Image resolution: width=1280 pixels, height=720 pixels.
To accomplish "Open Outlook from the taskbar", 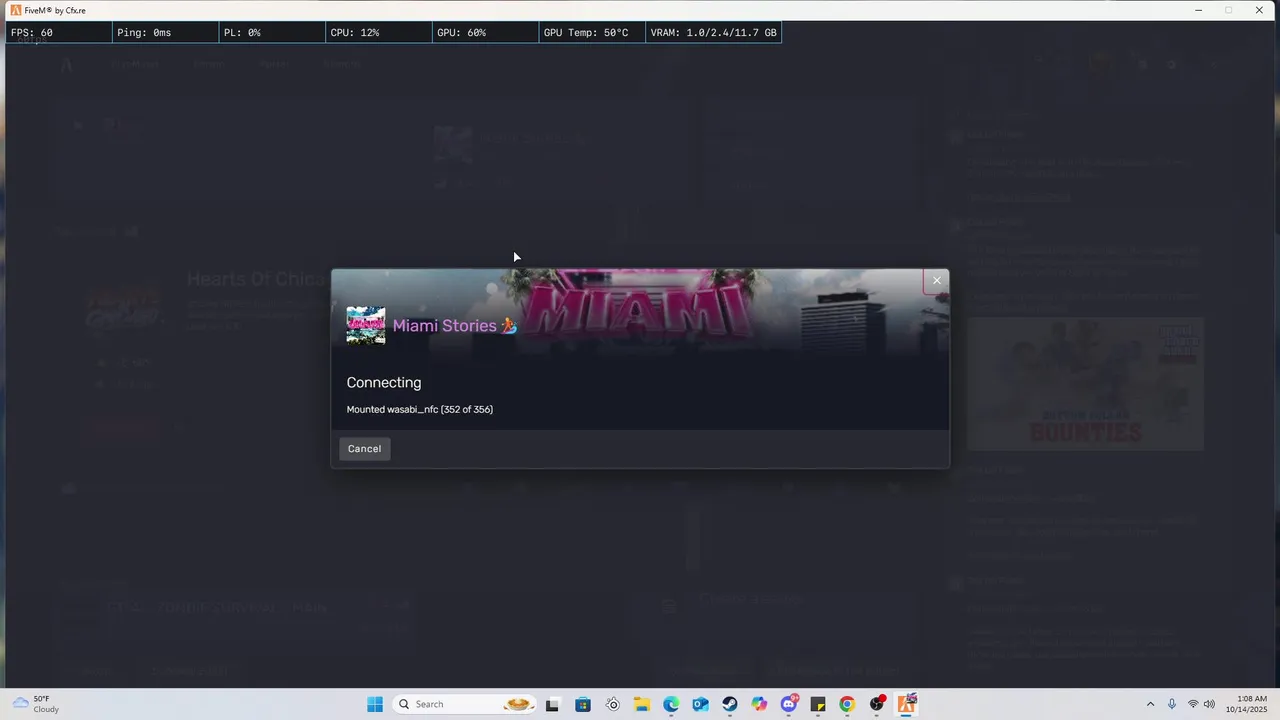I will 700,704.
